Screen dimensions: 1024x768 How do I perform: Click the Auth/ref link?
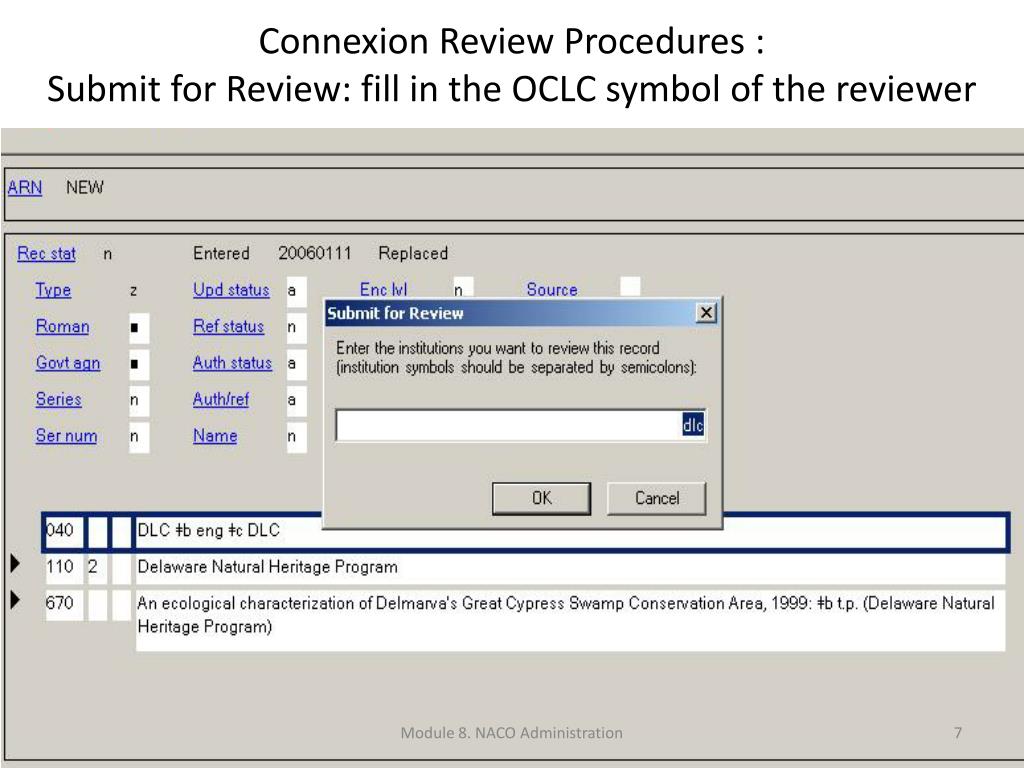pos(221,399)
